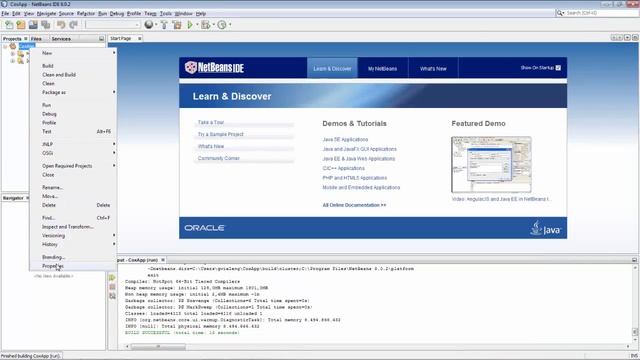Open the dropdown arrow beside the Debug icon
The image size is (640, 360).
pyautogui.click(x=213, y=25)
